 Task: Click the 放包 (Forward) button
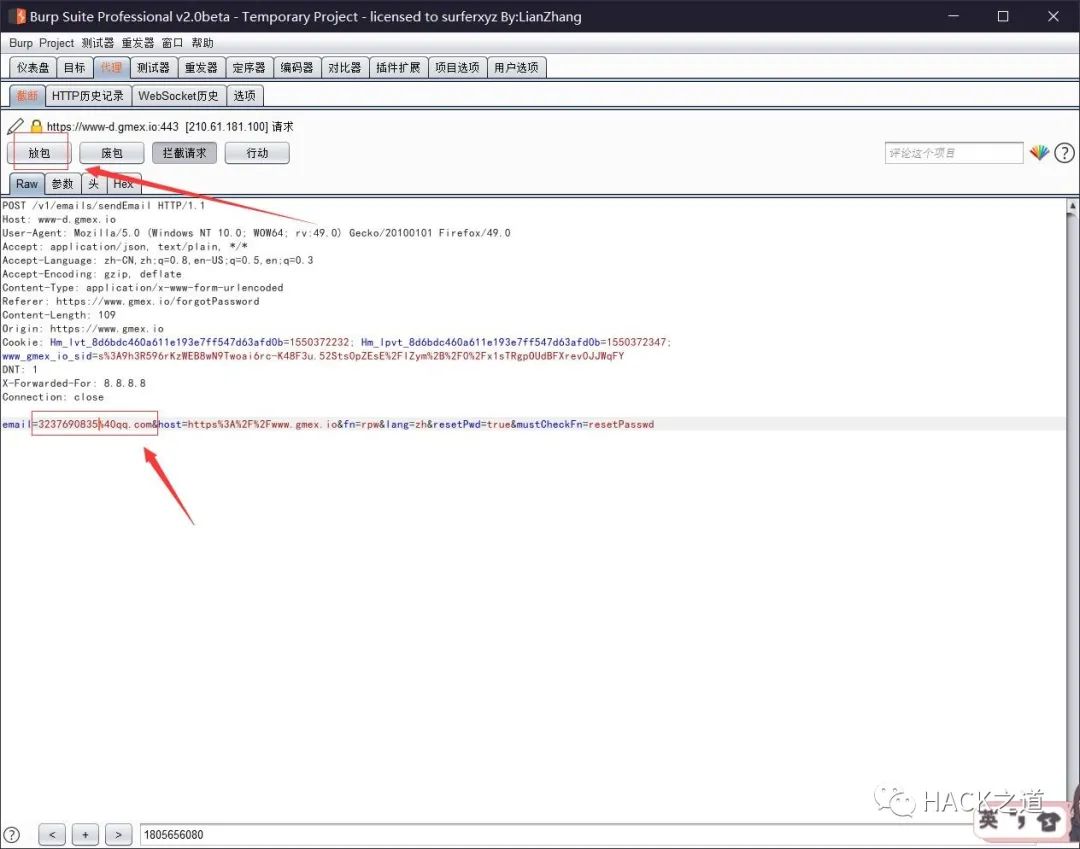click(39, 153)
